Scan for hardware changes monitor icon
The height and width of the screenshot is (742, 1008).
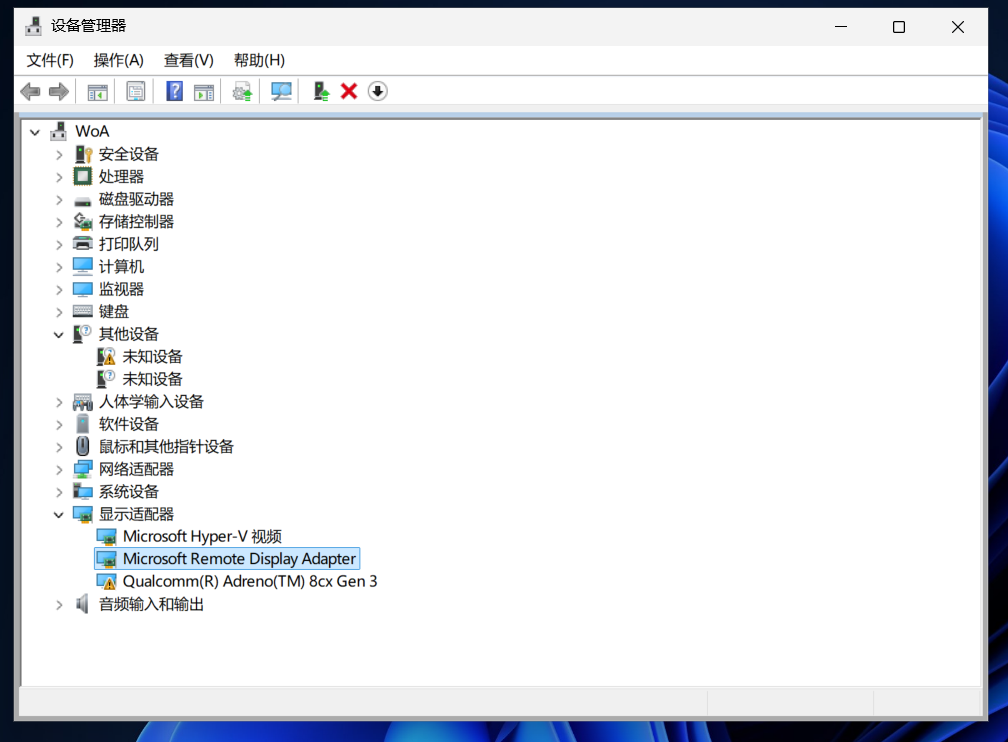pyautogui.click(x=281, y=91)
